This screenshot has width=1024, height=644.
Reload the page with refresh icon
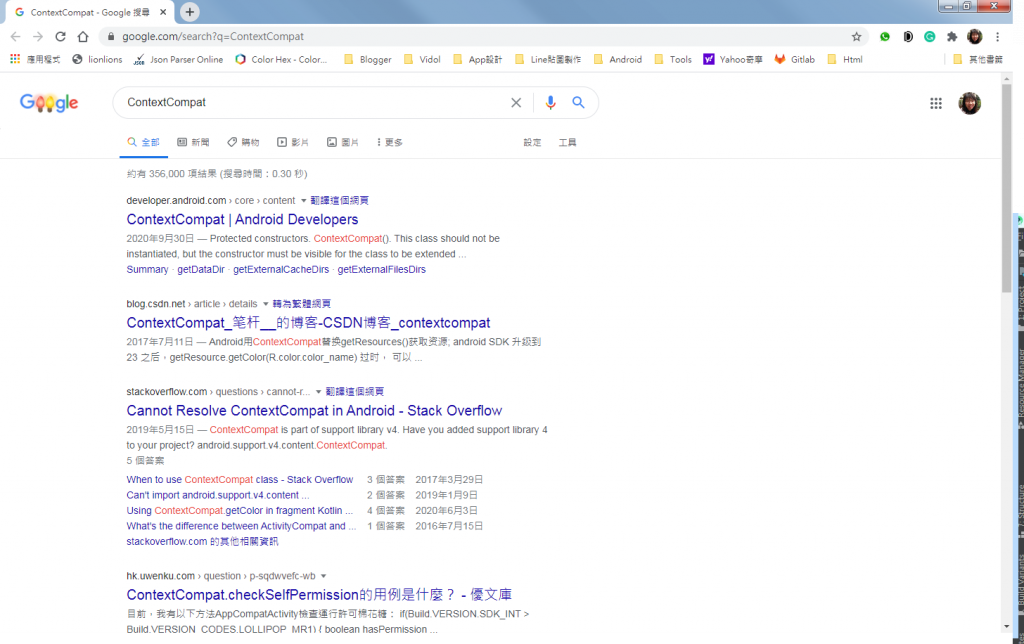(x=60, y=37)
